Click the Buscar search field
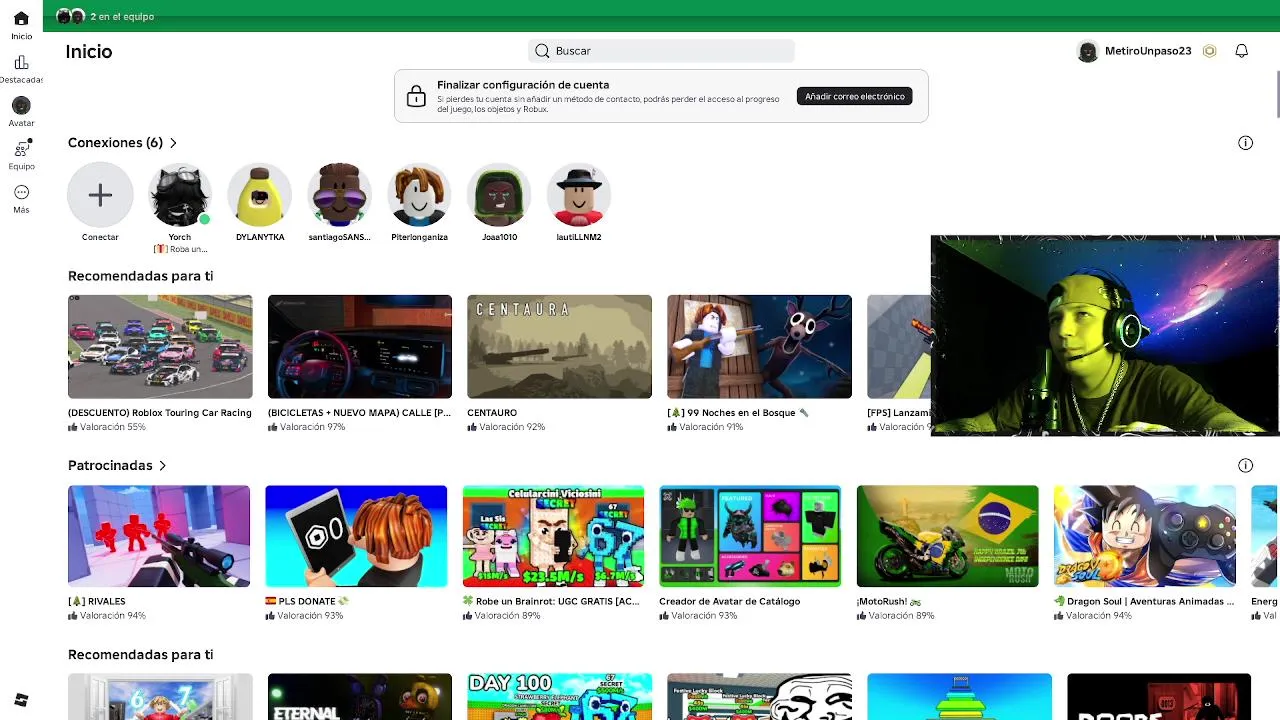 661,51
